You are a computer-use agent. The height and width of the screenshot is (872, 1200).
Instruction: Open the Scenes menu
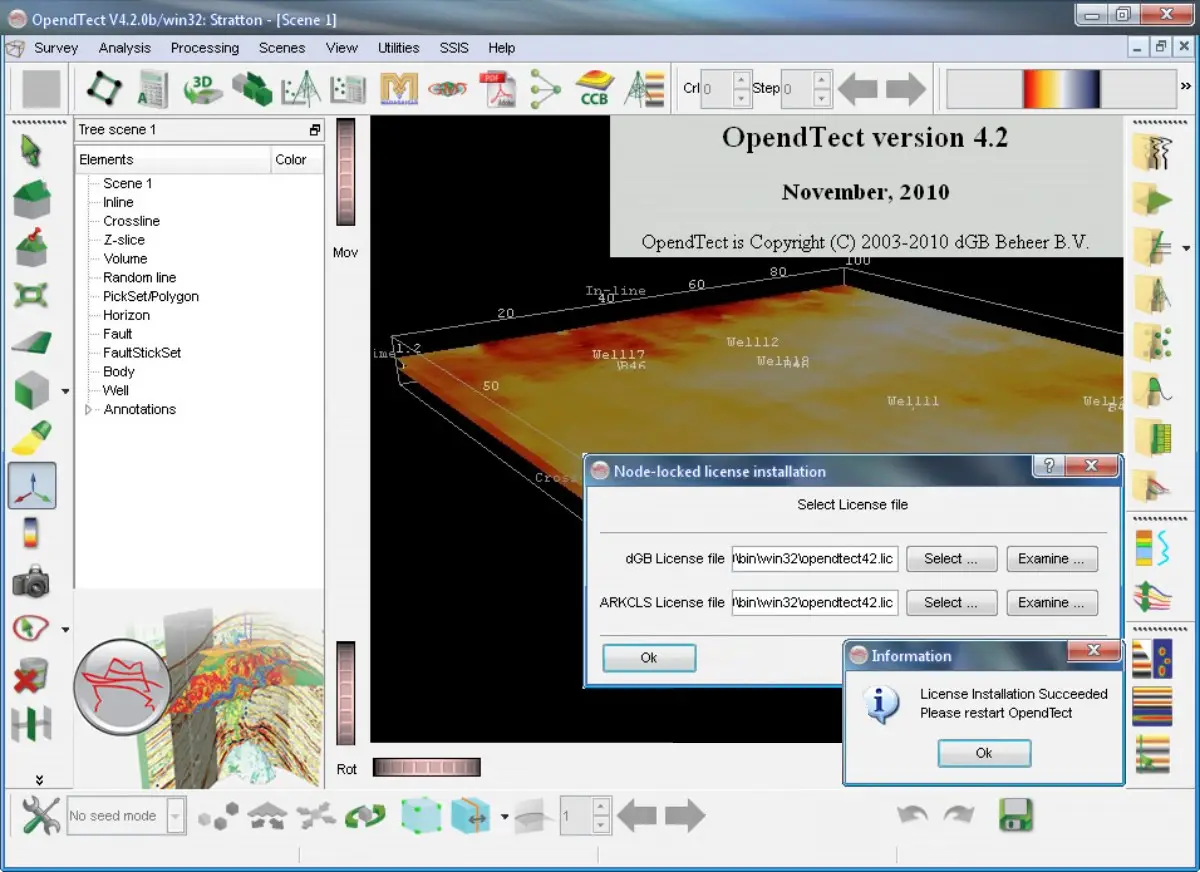[282, 48]
